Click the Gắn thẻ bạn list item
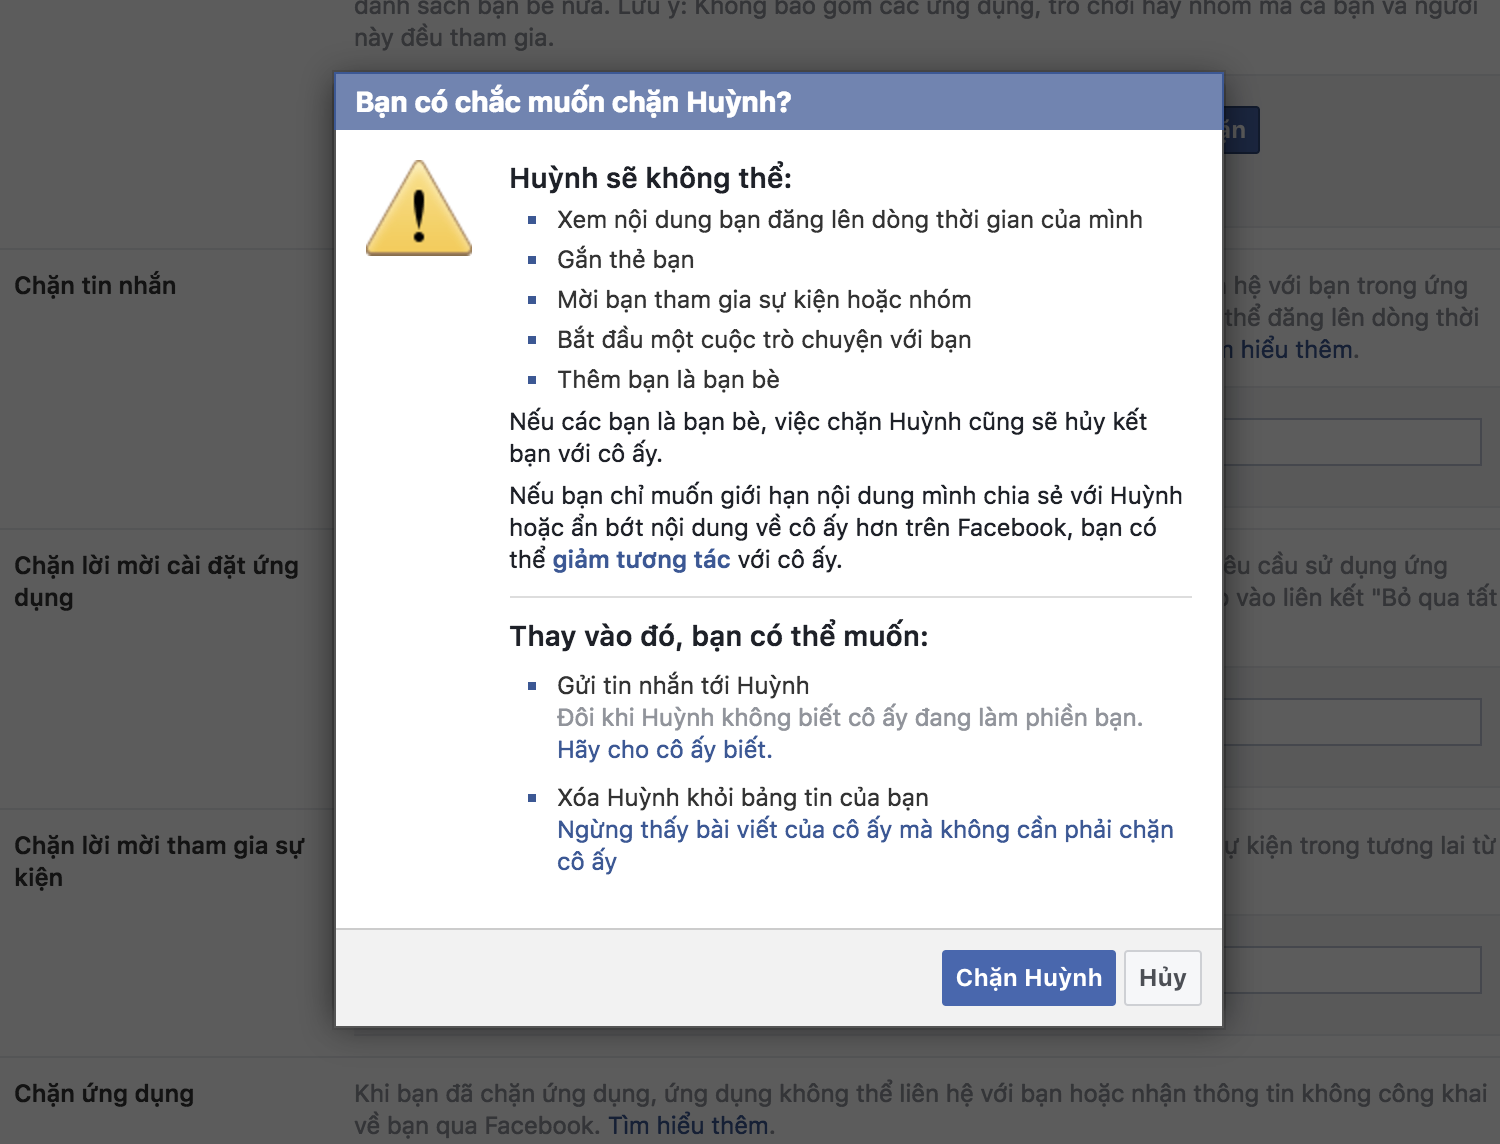Image resolution: width=1500 pixels, height=1144 pixels. (625, 260)
